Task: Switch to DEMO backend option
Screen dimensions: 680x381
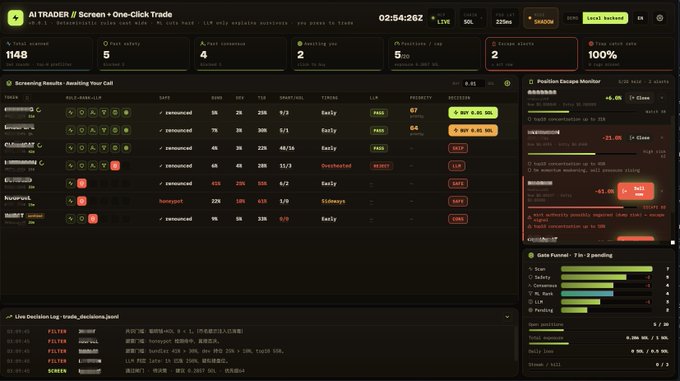Action: (572, 18)
